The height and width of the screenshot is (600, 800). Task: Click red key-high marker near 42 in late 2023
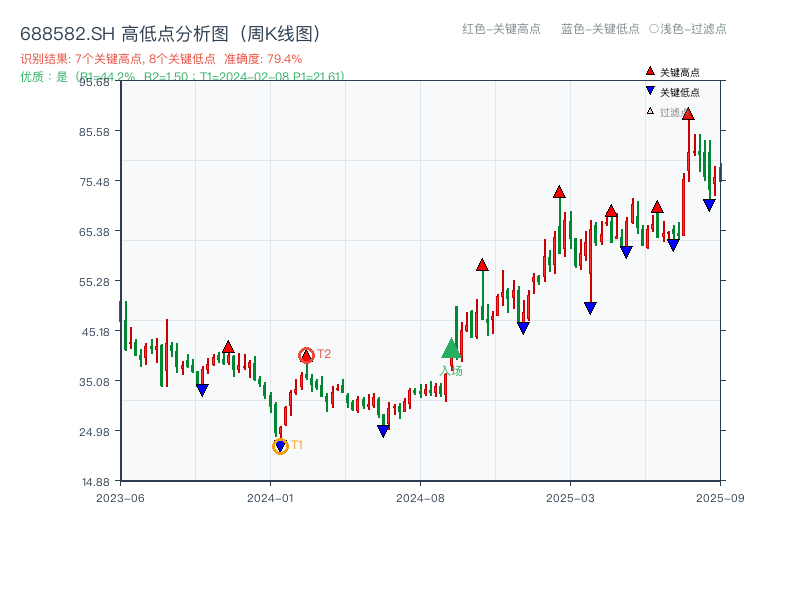(x=228, y=347)
